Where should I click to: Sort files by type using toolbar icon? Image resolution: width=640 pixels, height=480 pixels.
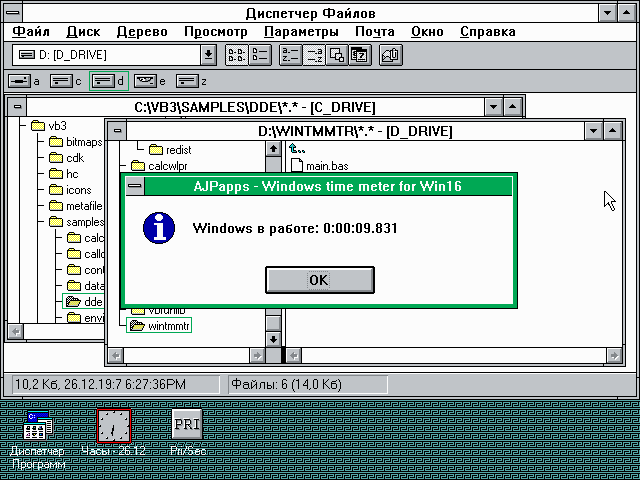click(x=314, y=55)
